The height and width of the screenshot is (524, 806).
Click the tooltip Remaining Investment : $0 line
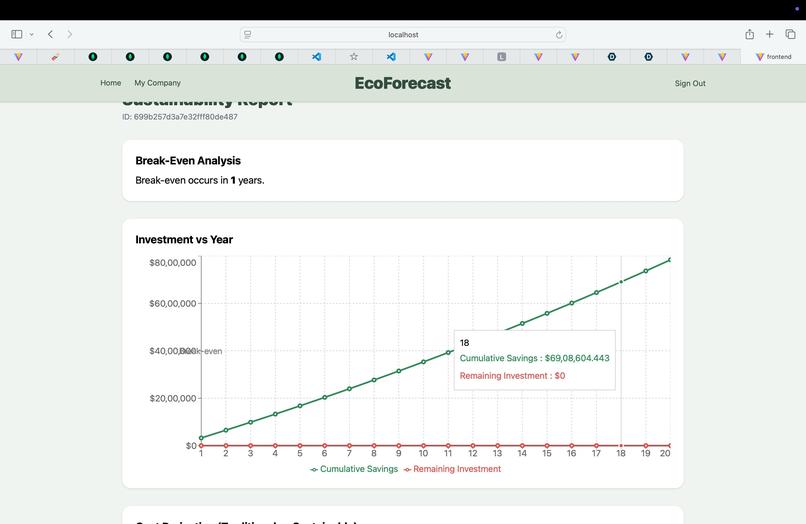coord(512,376)
